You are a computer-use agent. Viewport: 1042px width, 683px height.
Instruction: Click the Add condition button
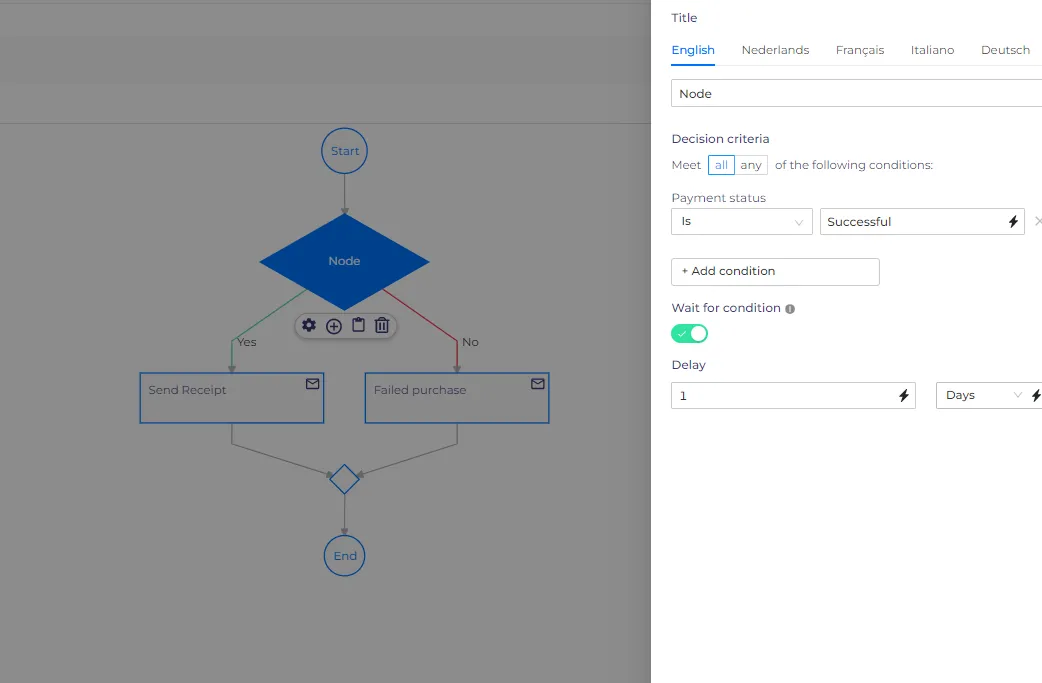(x=776, y=272)
